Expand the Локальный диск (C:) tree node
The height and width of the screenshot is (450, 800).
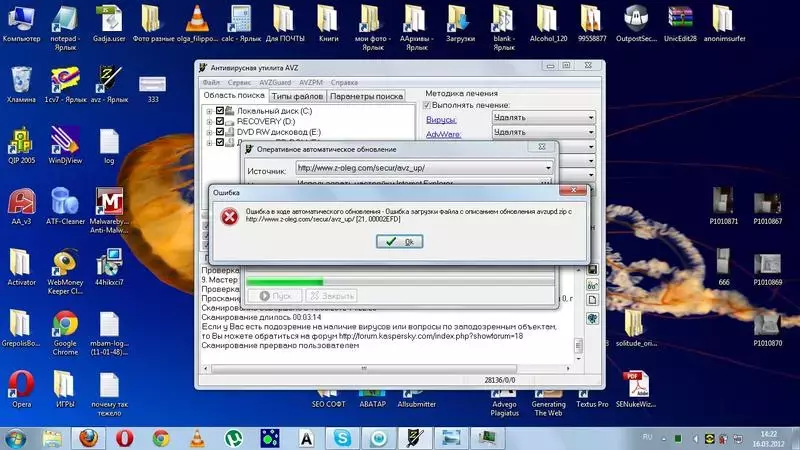tap(209, 111)
